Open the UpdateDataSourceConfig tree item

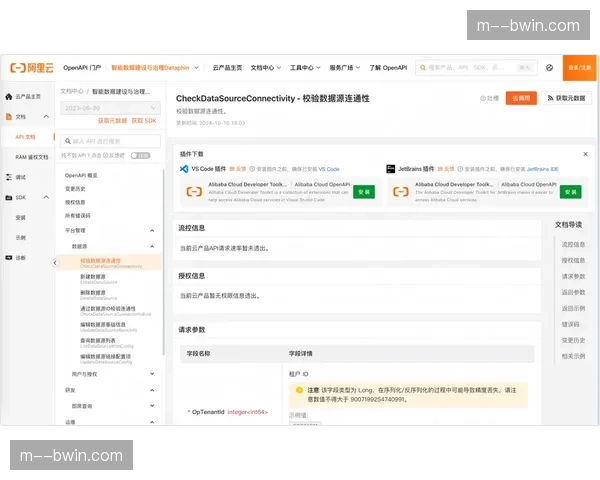pos(106,359)
